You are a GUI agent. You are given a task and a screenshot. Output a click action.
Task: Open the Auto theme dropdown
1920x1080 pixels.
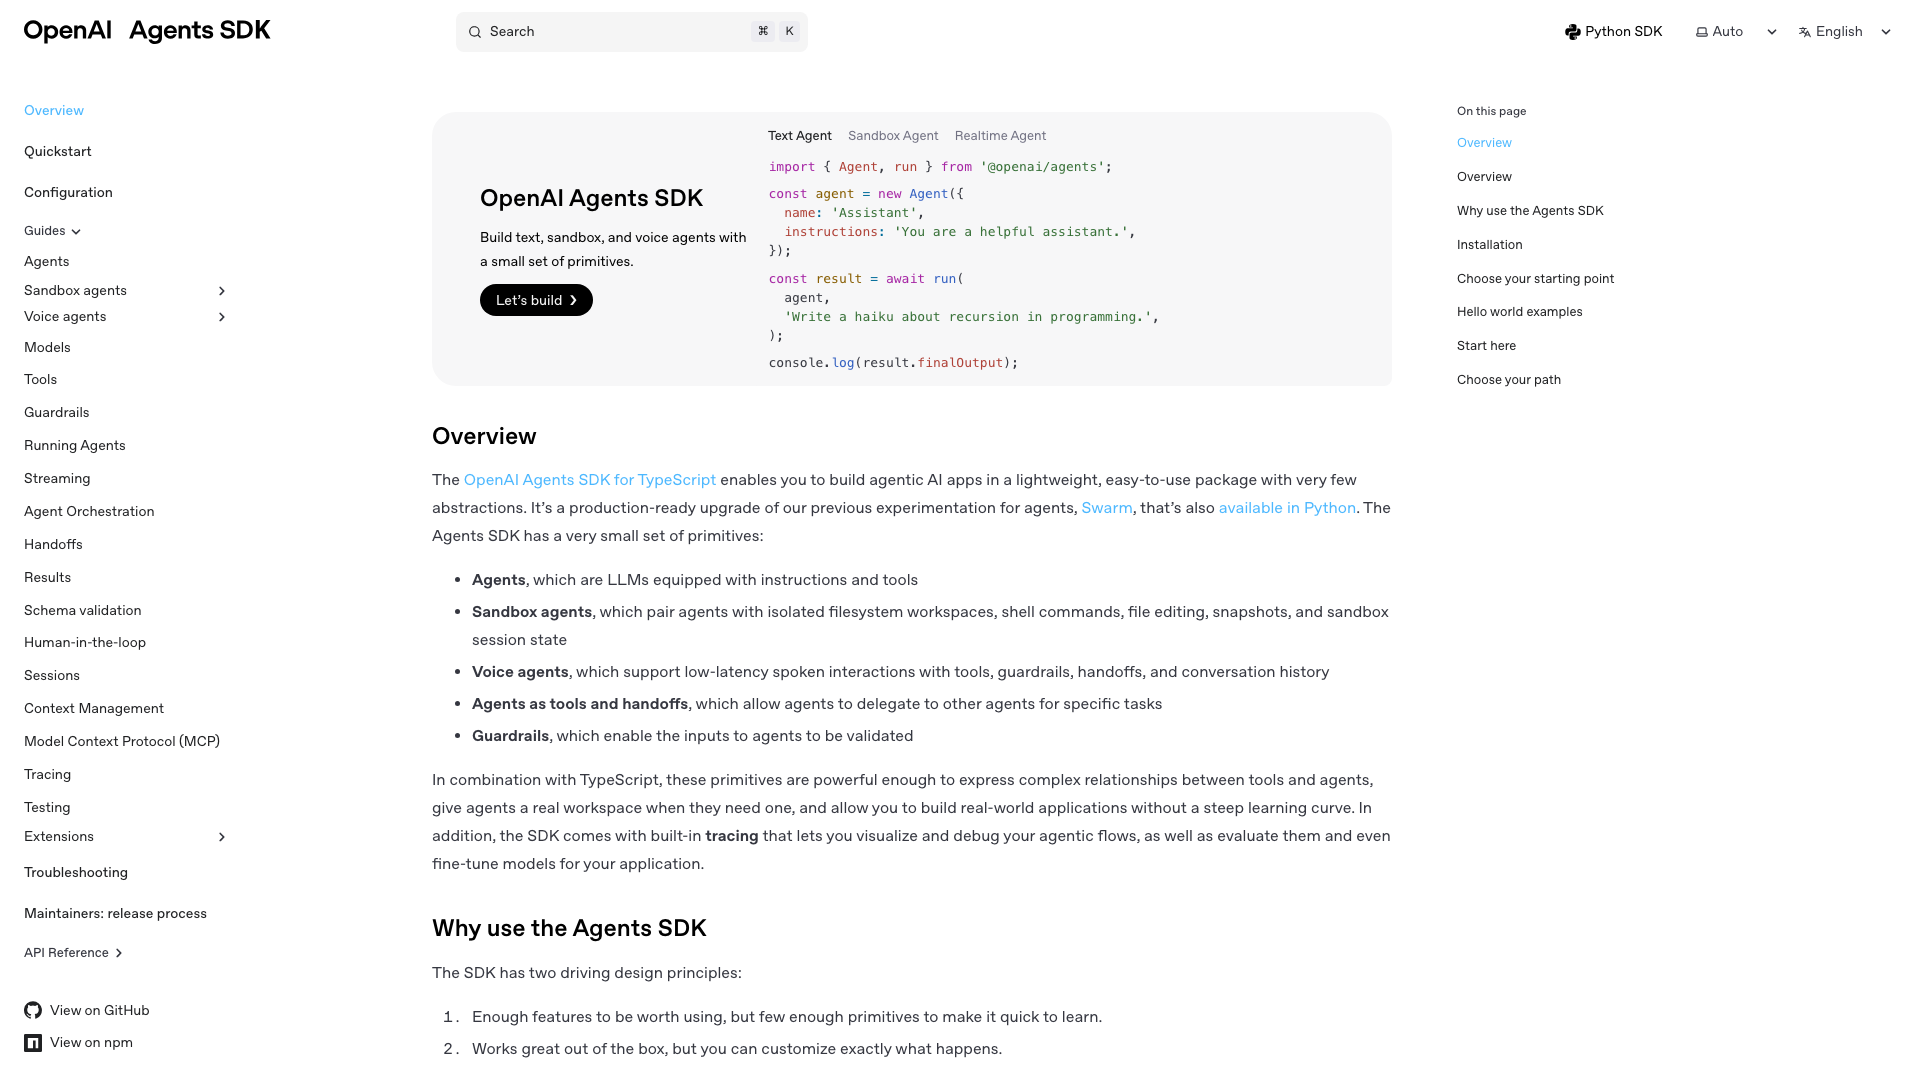point(1737,32)
